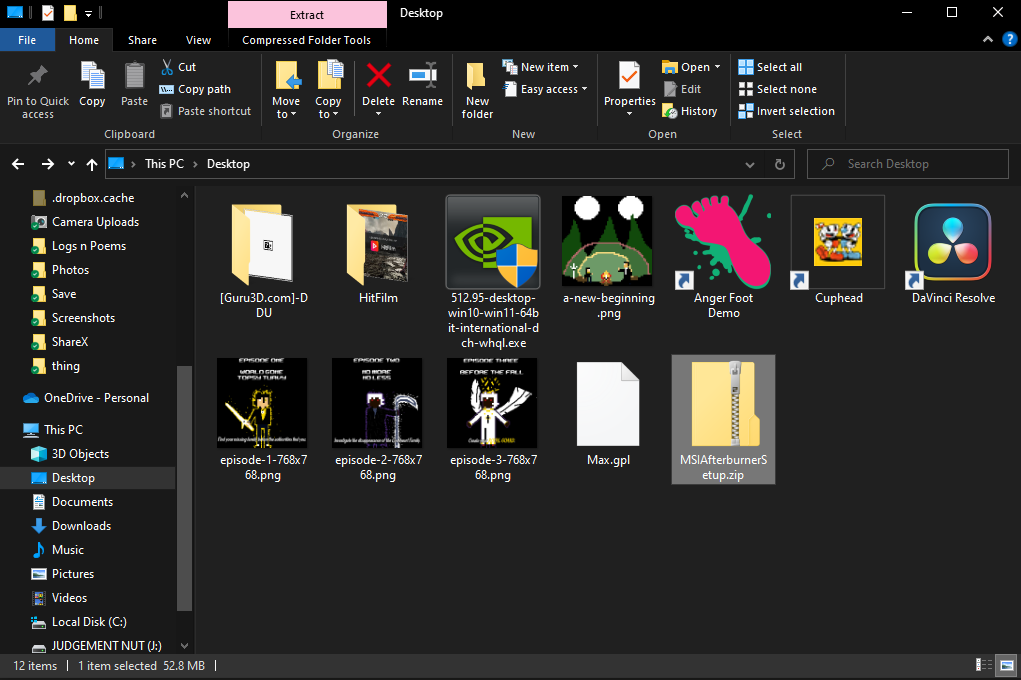Click Quick Access New folder icon
This screenshot has width=1021, height=680.
70,13
